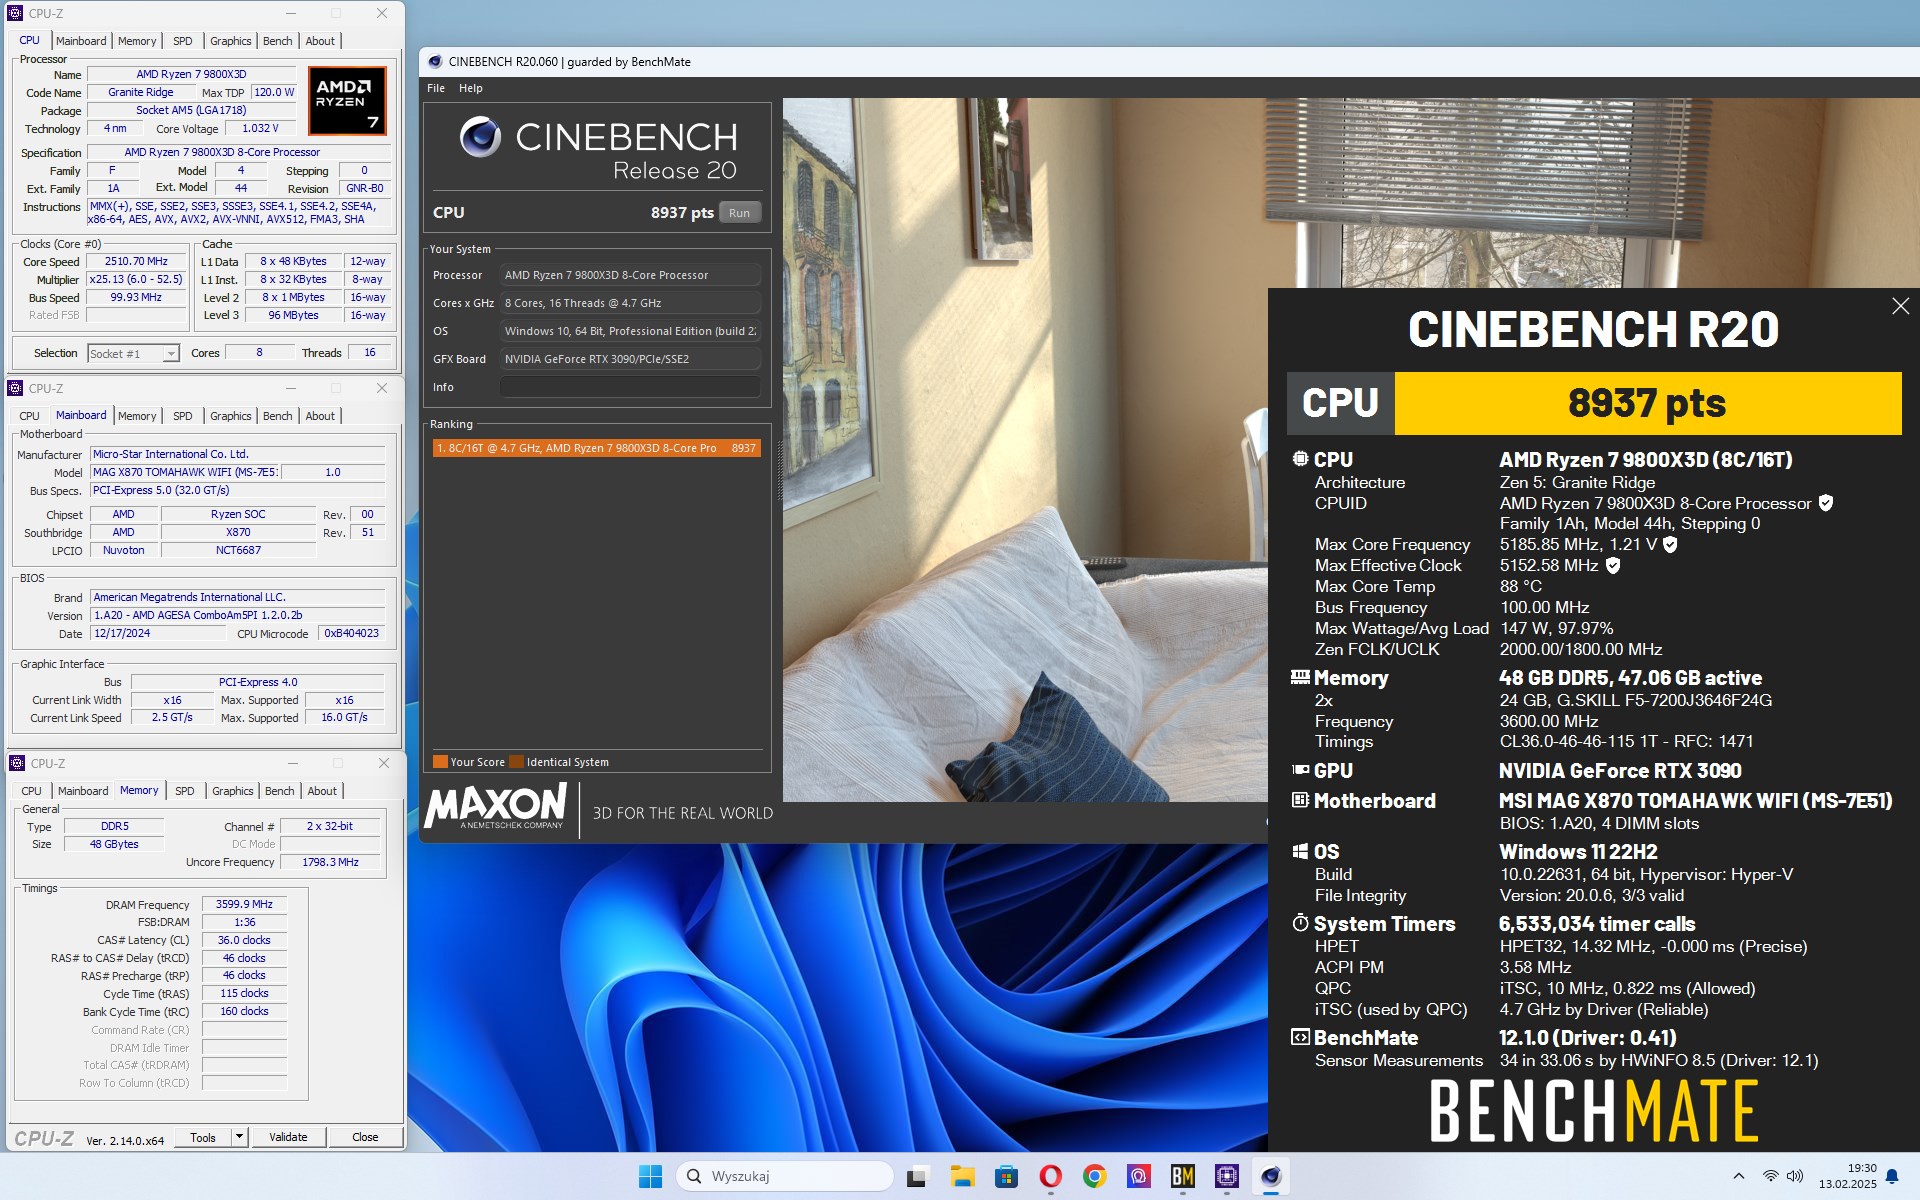Open File Explorer from the taskbar
This screenshot has height=1200, width=1920.
[962, 1177]
